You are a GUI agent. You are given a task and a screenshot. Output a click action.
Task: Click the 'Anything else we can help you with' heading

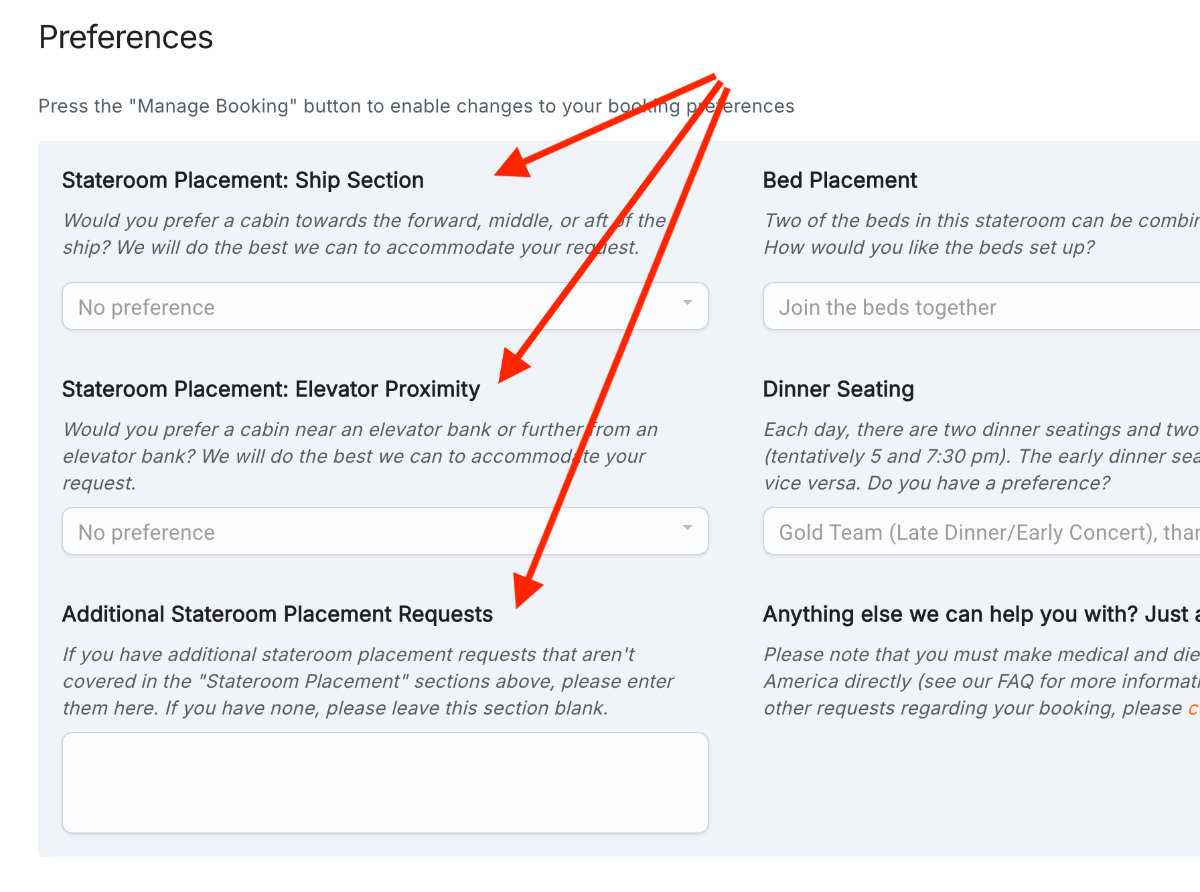point(981,614)
